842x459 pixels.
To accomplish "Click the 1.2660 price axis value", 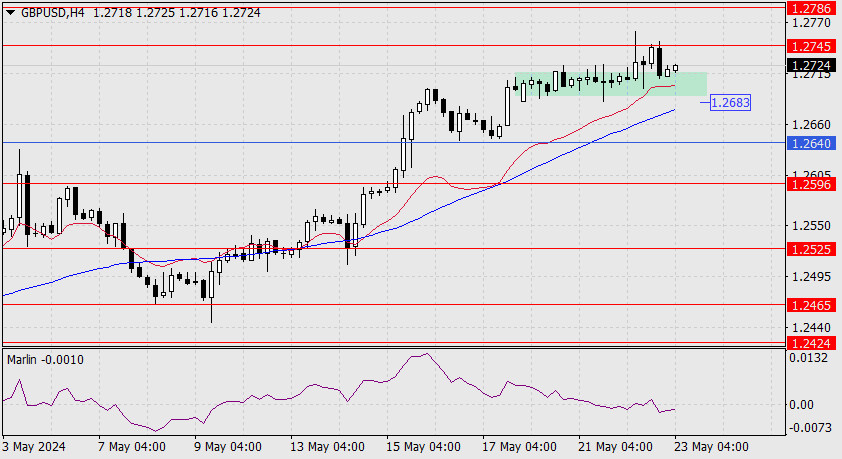I will pos(811,125).
